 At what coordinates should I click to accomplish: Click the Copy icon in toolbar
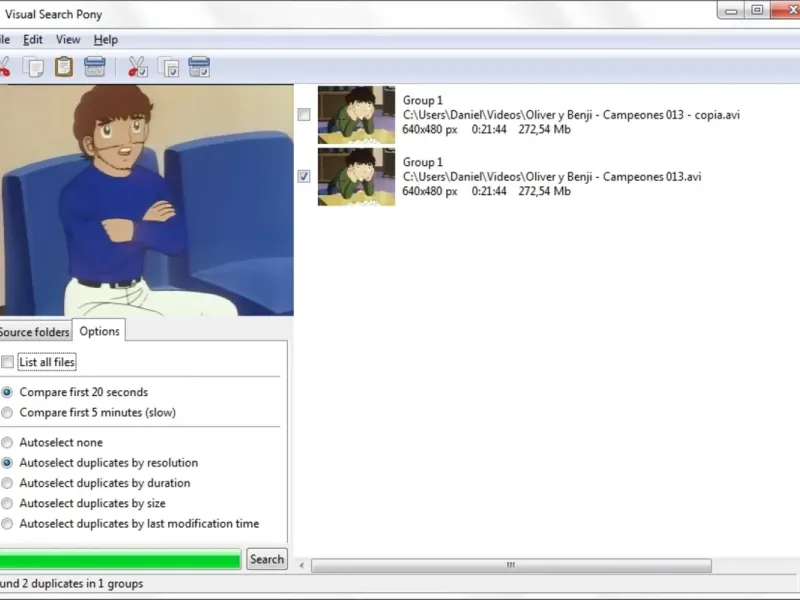pyautogui.click(x=33, y=67)
